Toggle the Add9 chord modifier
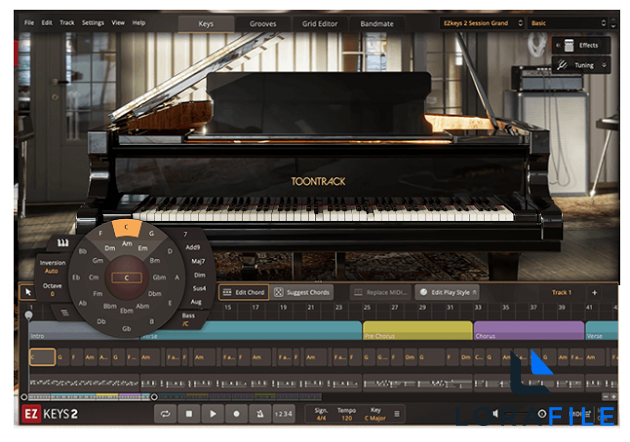This screenshot has width=630, height=442. pyautogui.click(x=193, y=247)
